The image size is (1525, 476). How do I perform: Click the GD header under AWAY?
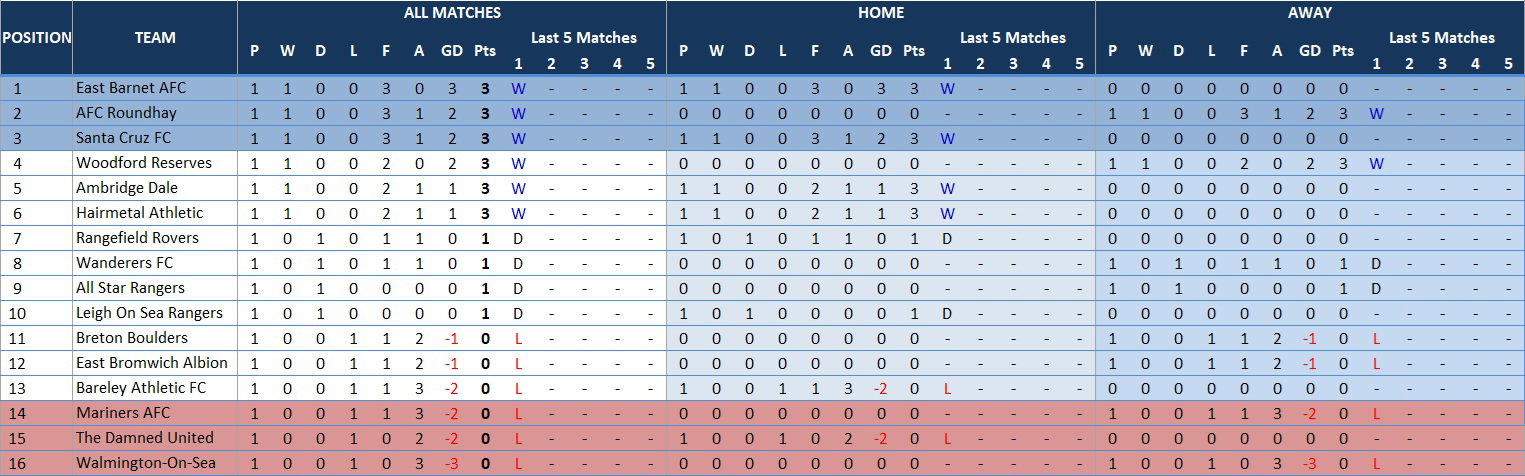pos(1310,51)
